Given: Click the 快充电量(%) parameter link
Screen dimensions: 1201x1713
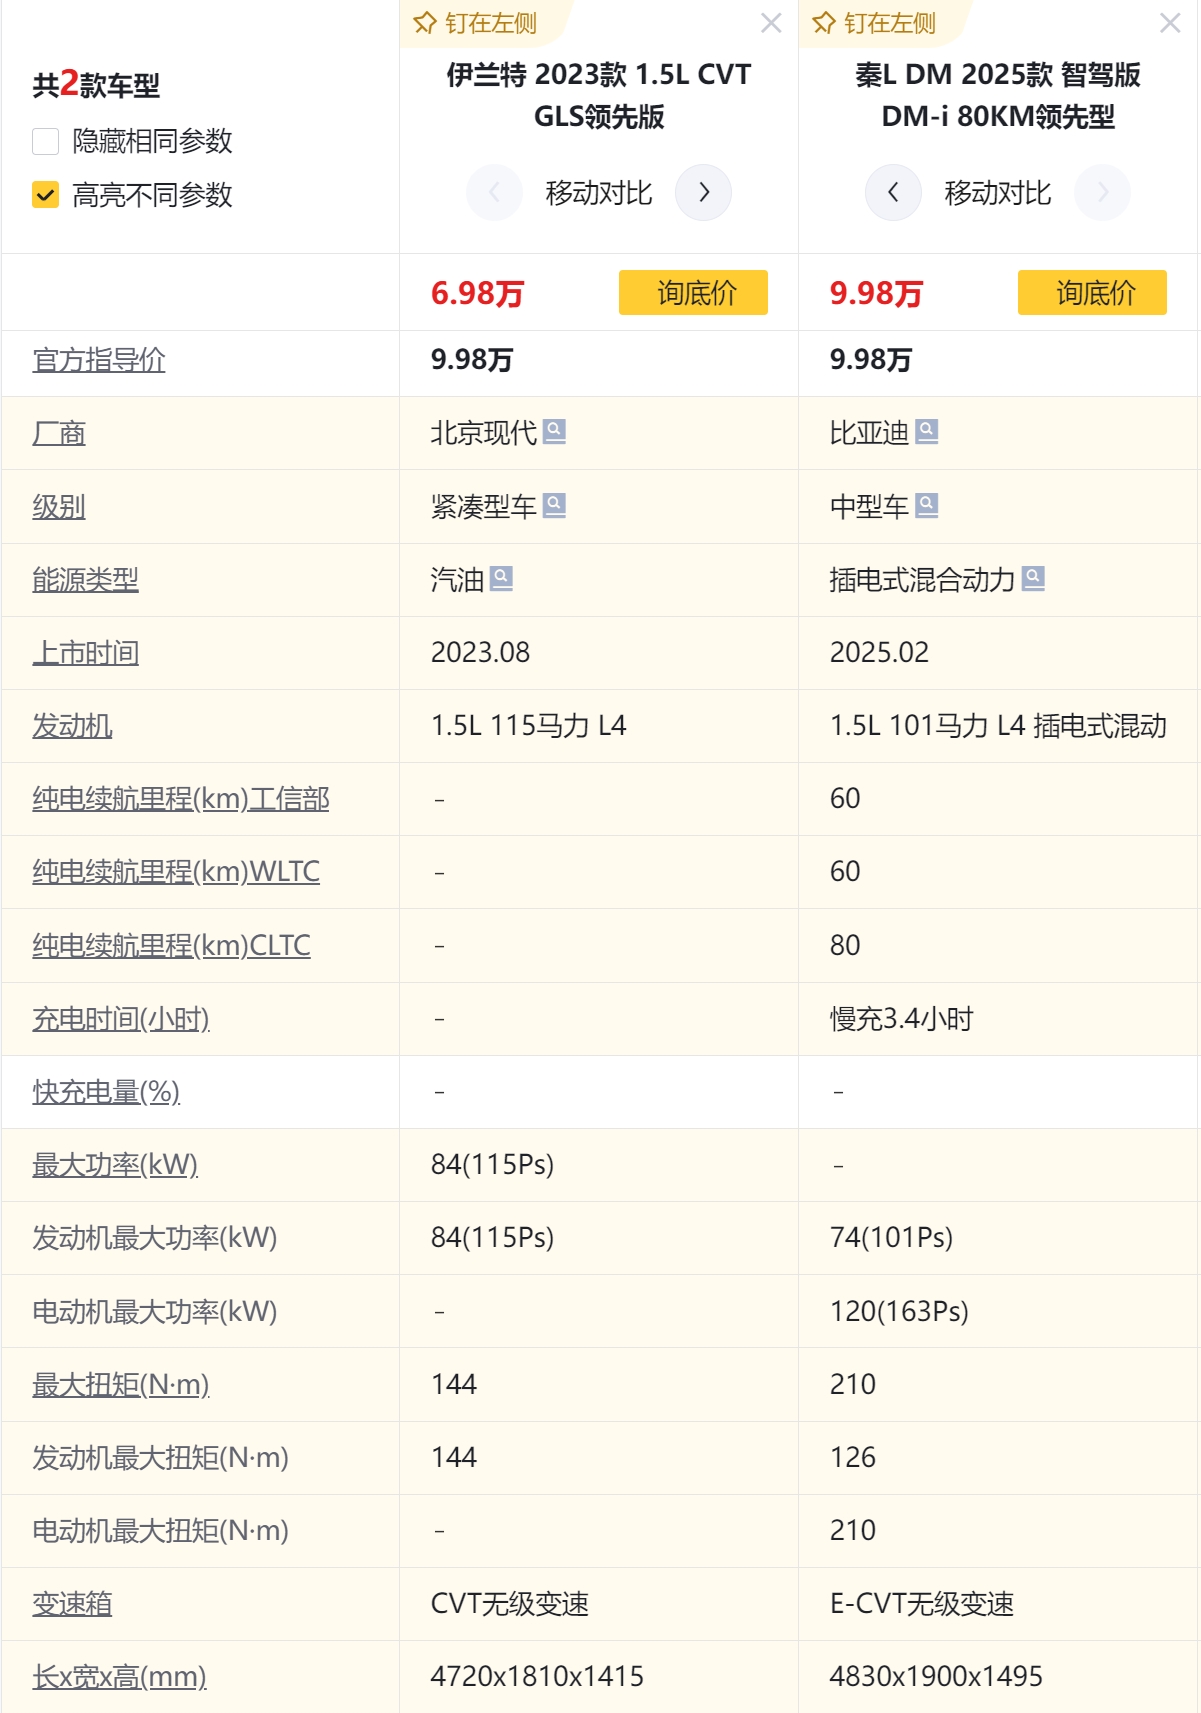Looking at the screenshot, I should pos(106,1092).
